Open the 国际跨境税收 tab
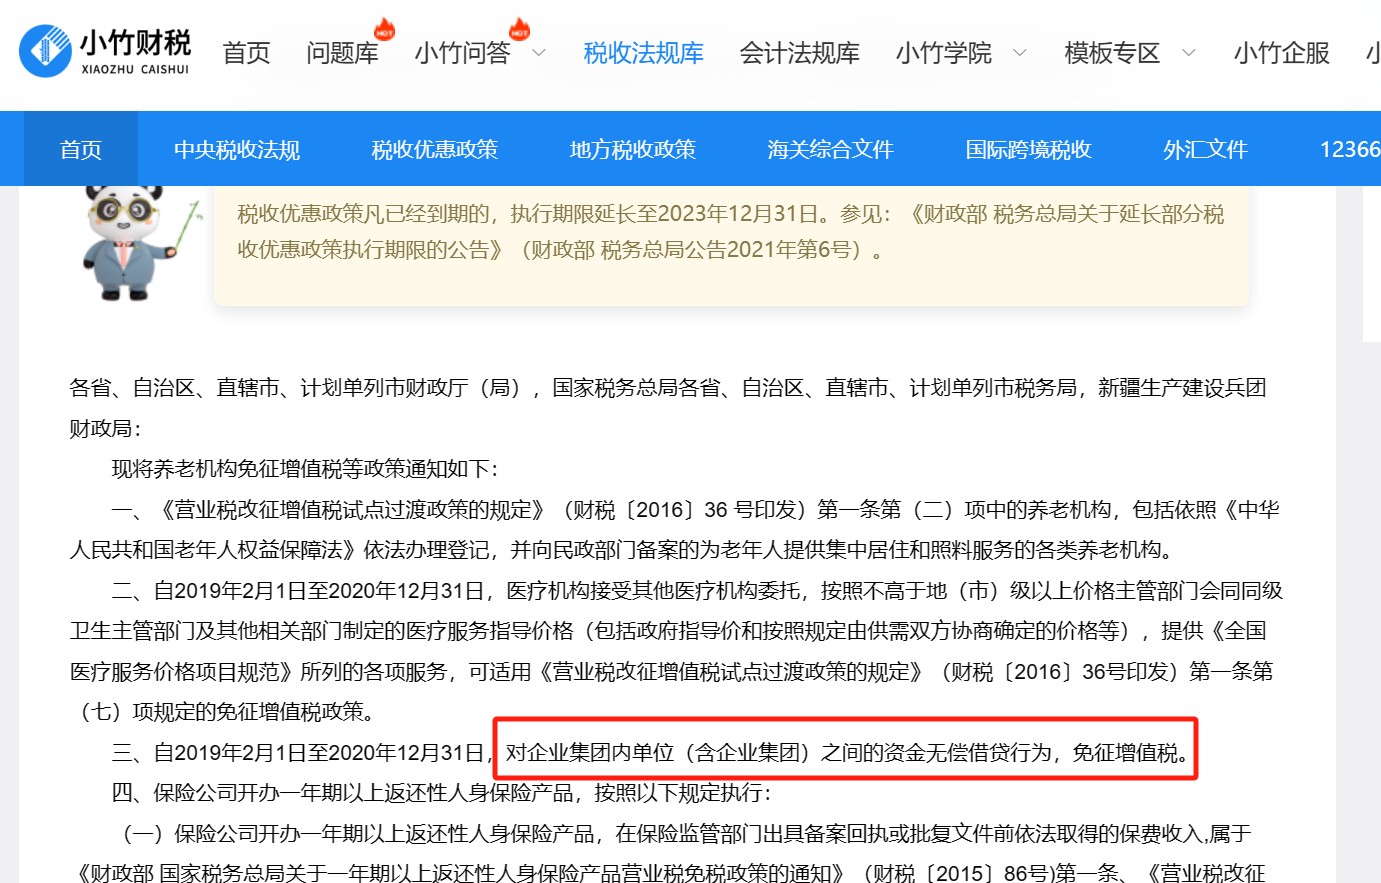 (x=1028, y=149)
